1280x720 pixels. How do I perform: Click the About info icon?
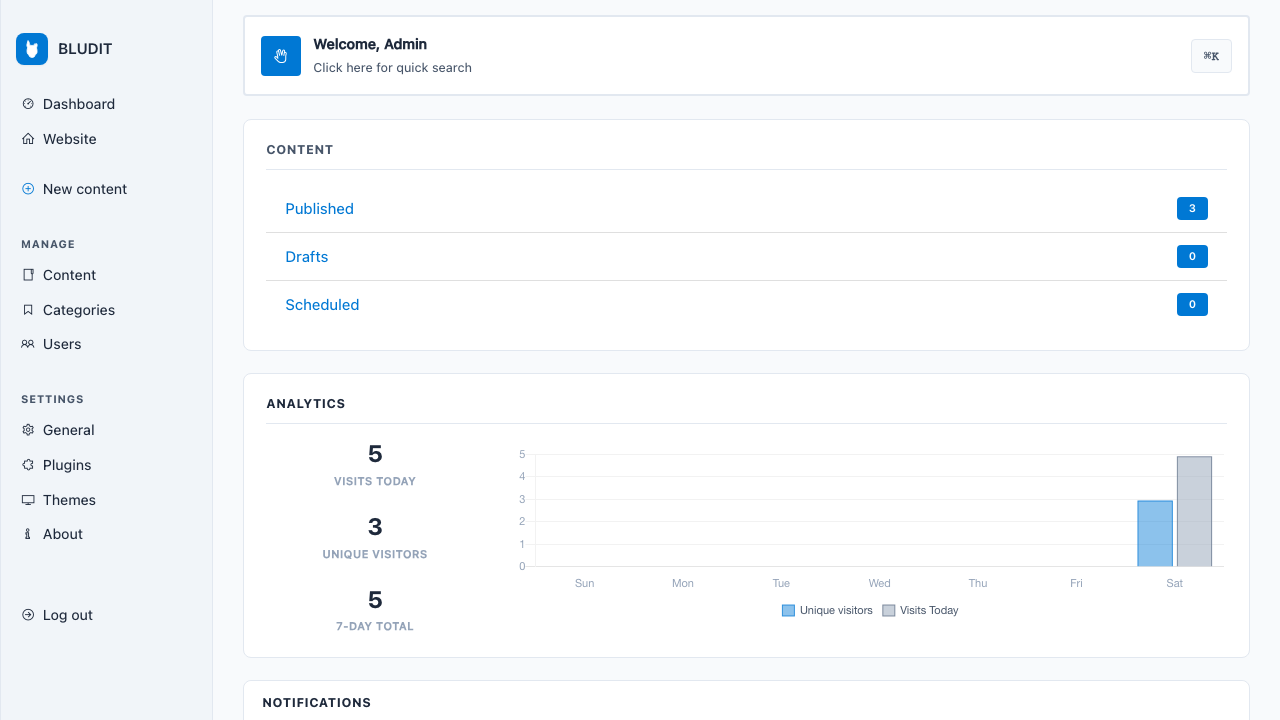[x=28, y=534]
